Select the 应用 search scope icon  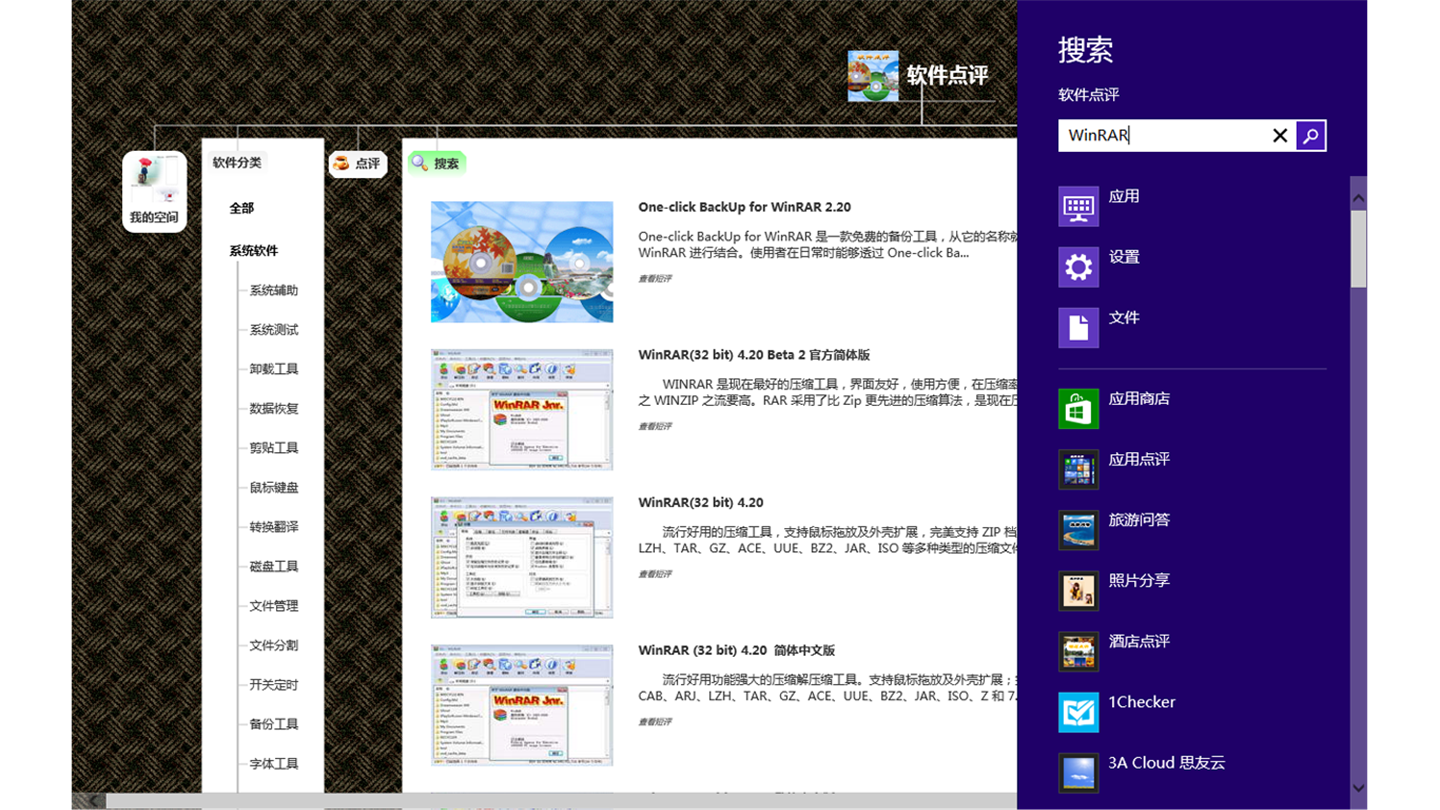click(1078, 206)
